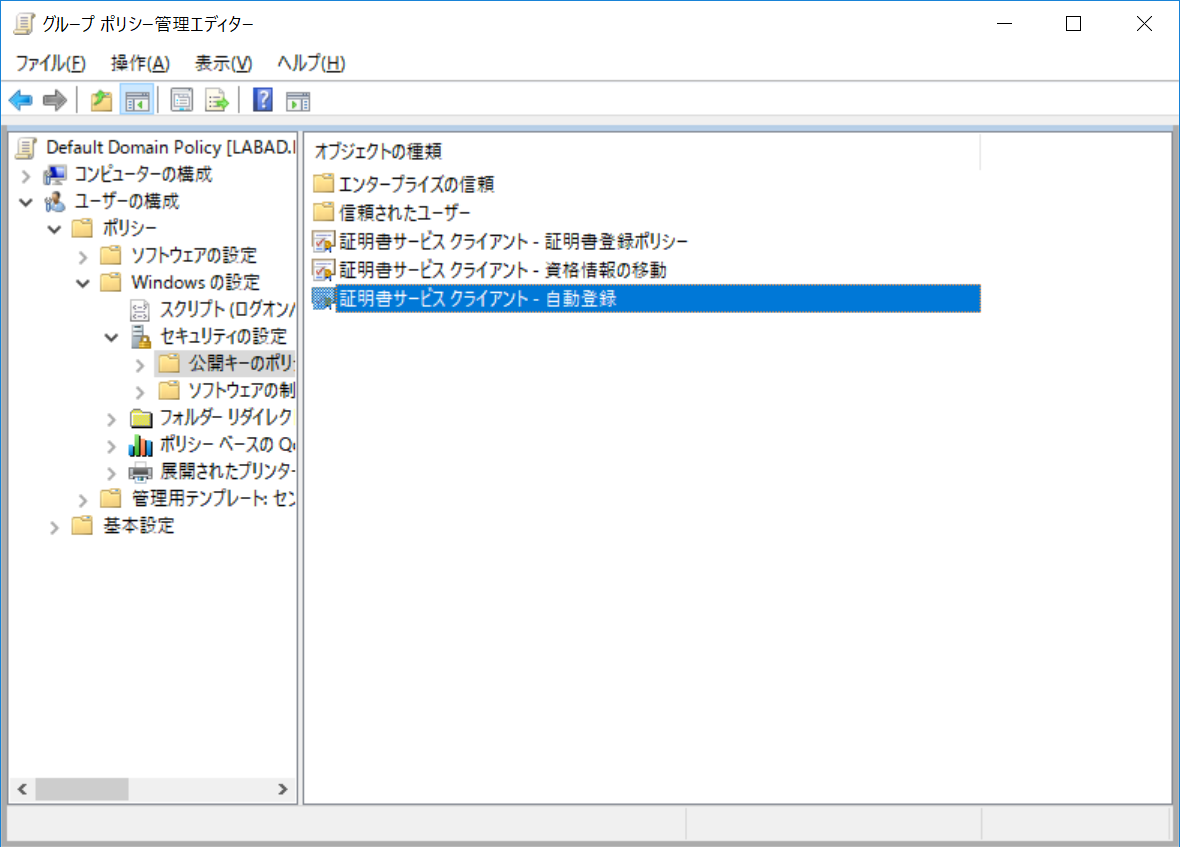The height and width of the screenshot is (847, 1180).
Task: Toggle the console tree pane icon
Action: (137, 100)
